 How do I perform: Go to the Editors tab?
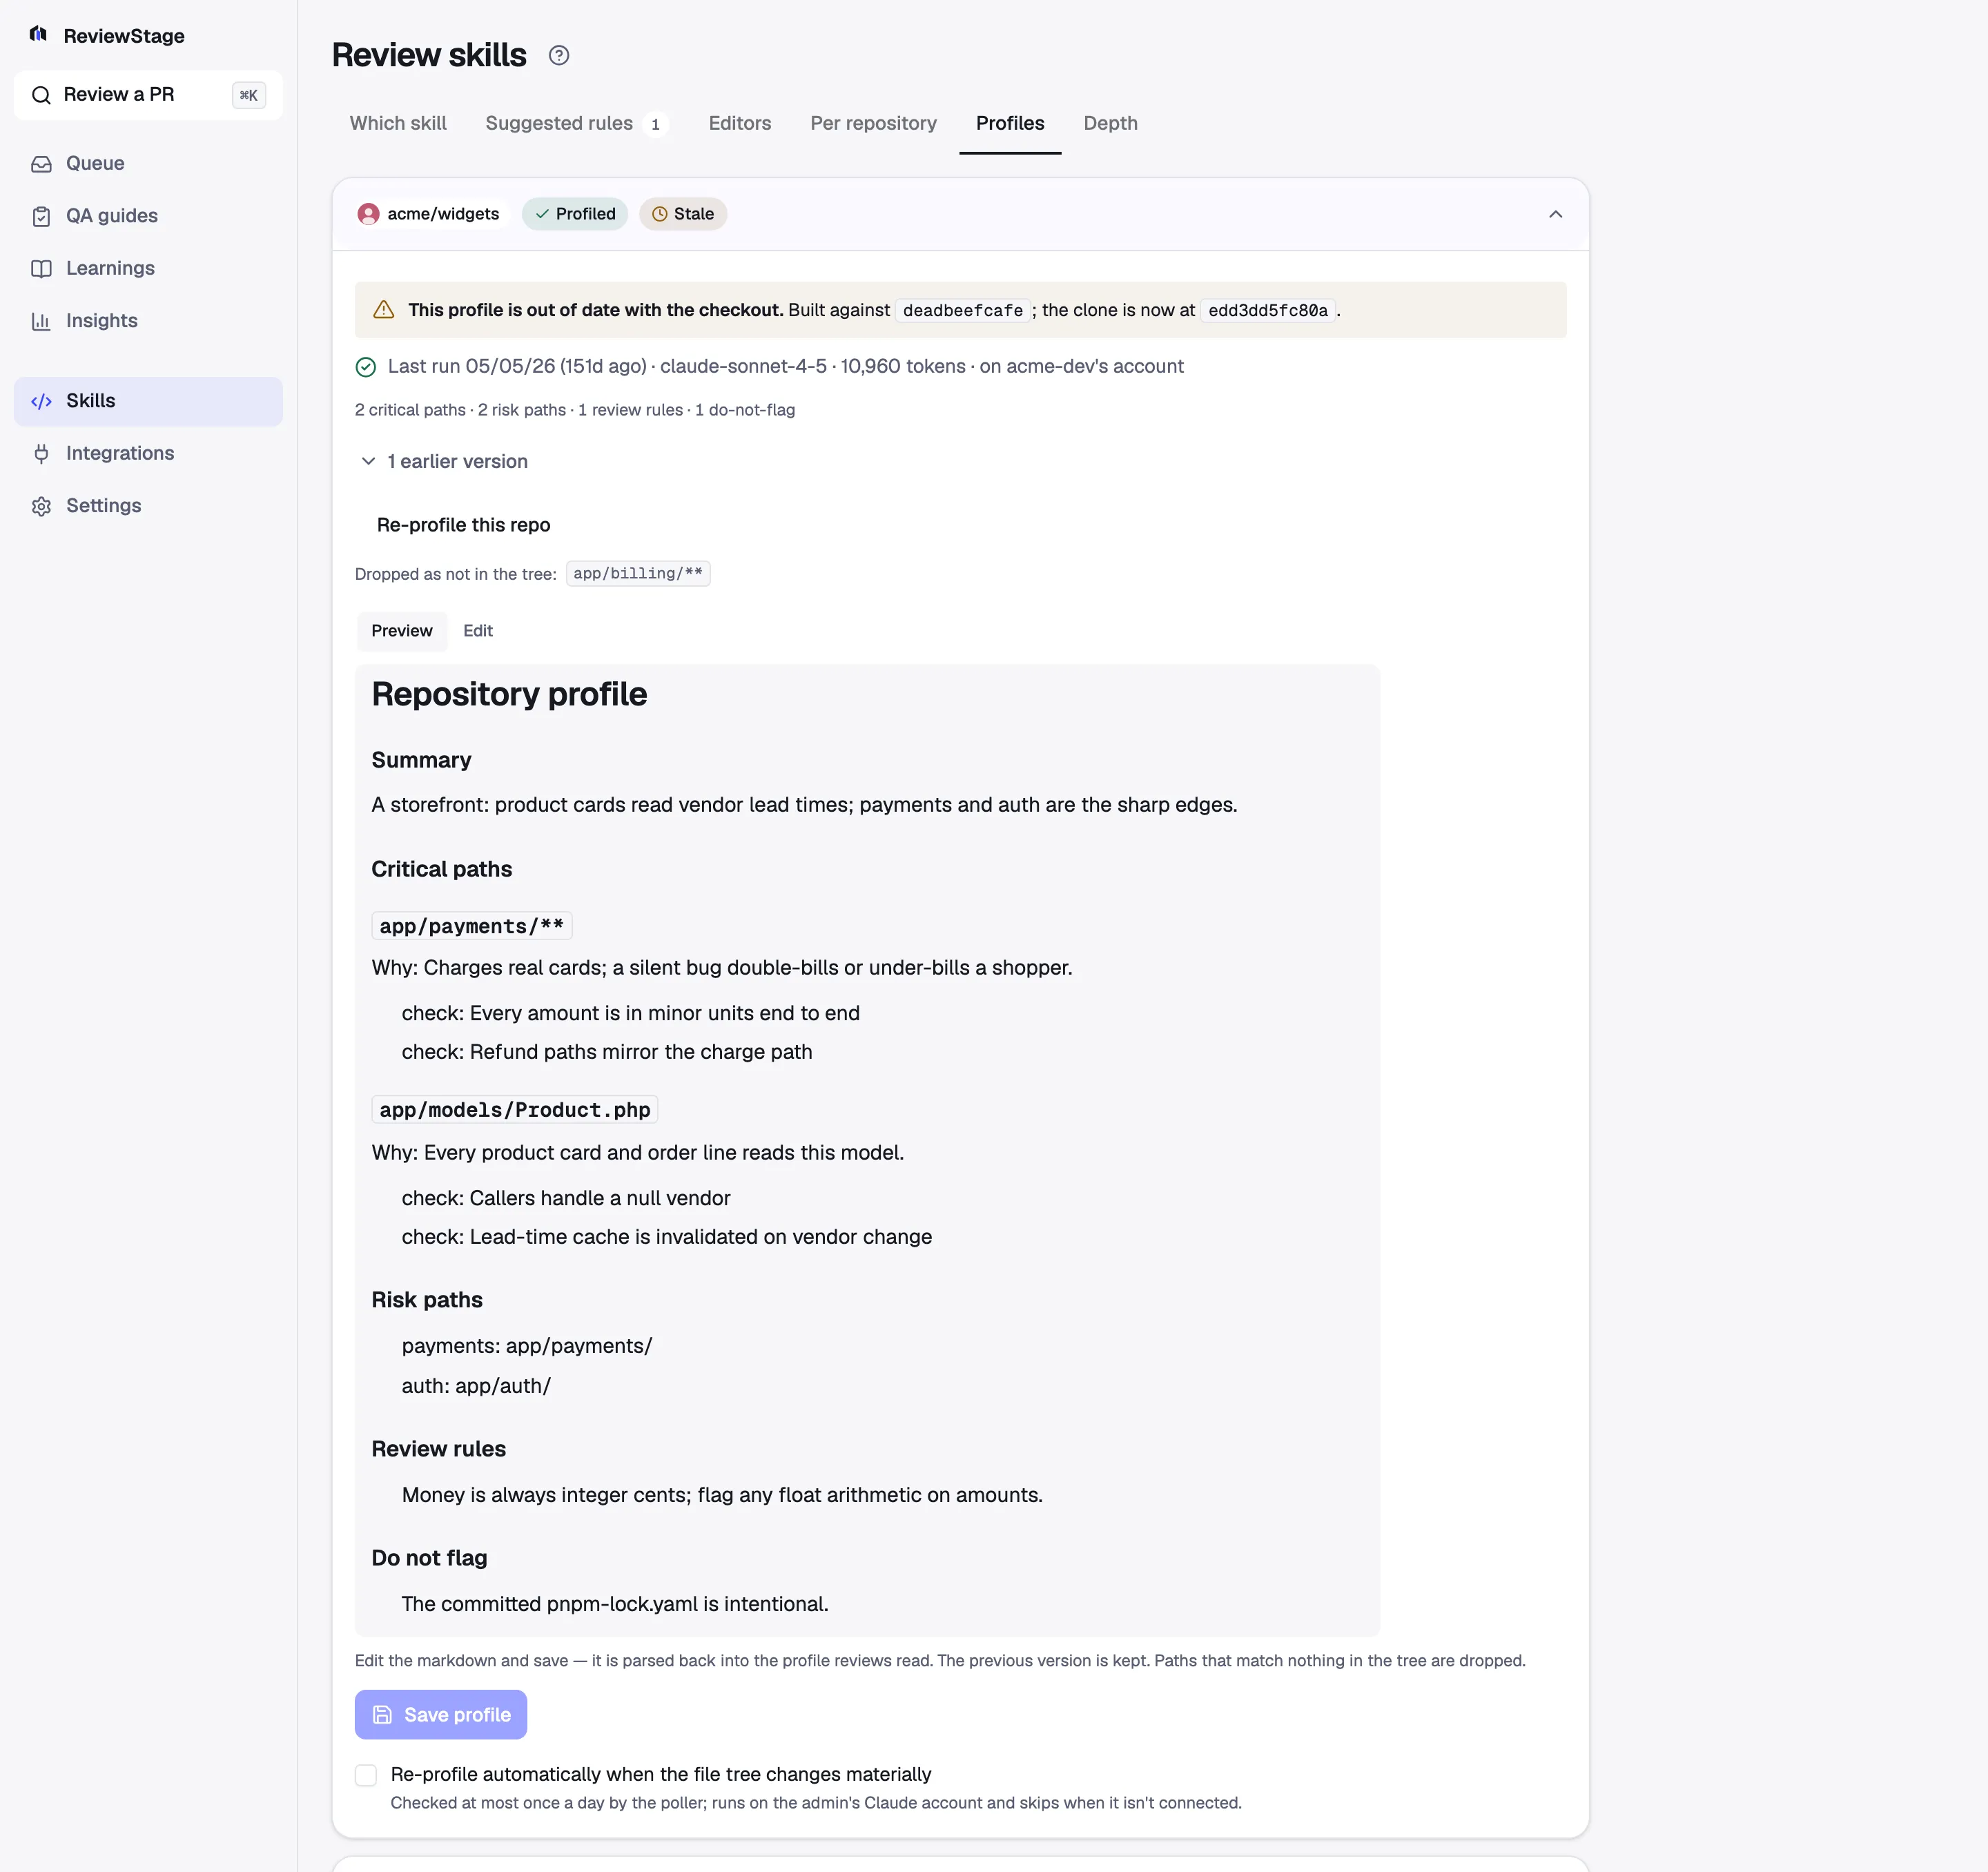tap(740, 123)
